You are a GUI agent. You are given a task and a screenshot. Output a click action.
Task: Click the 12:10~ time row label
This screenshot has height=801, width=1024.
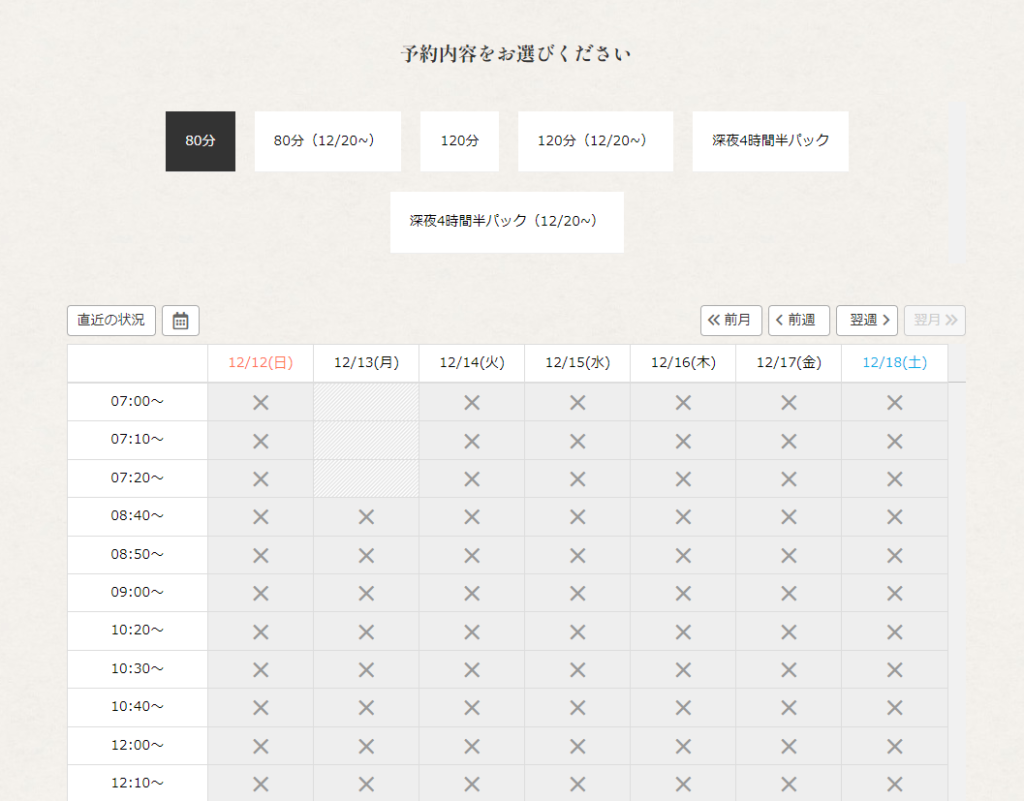[x=137, y=783]
